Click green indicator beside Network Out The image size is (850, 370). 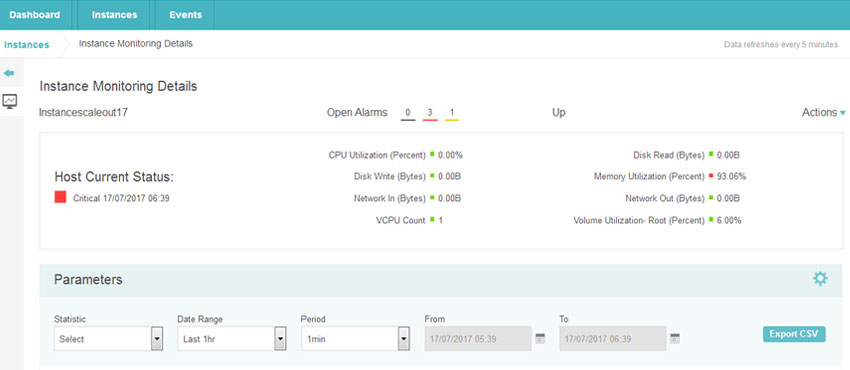(x=711, y=198)
